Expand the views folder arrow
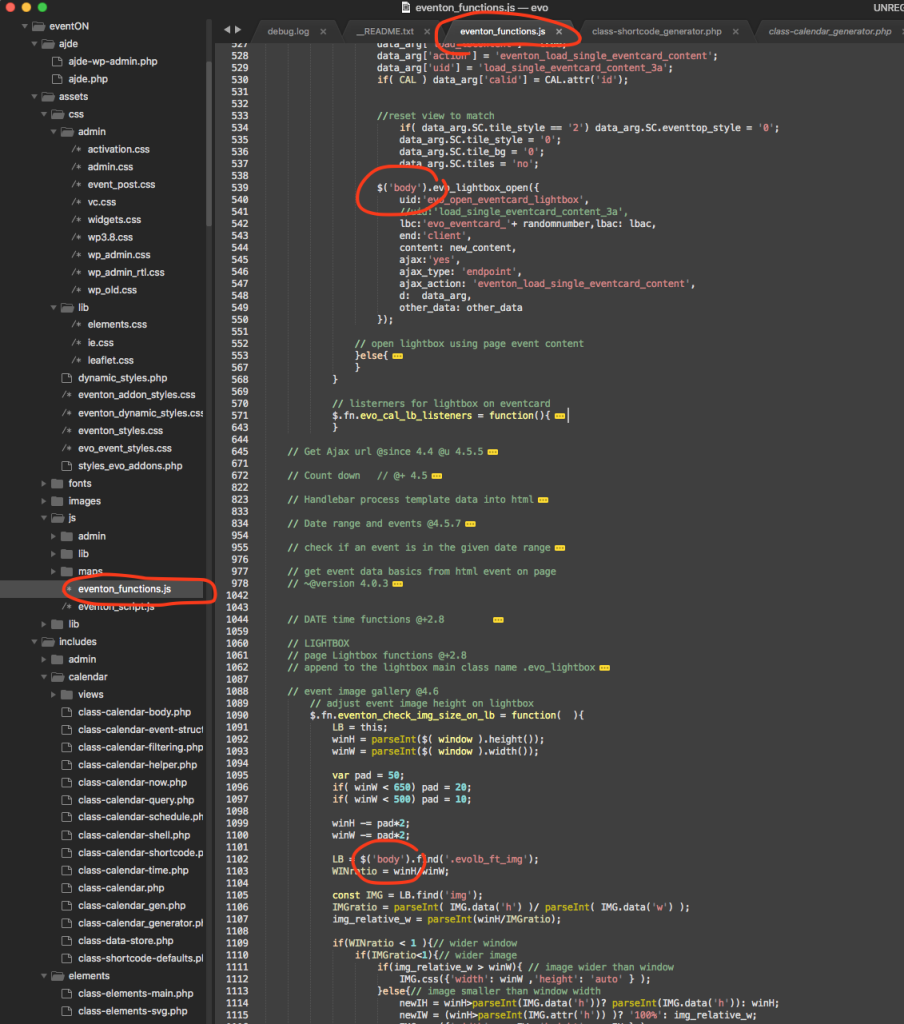 point(54,695)
